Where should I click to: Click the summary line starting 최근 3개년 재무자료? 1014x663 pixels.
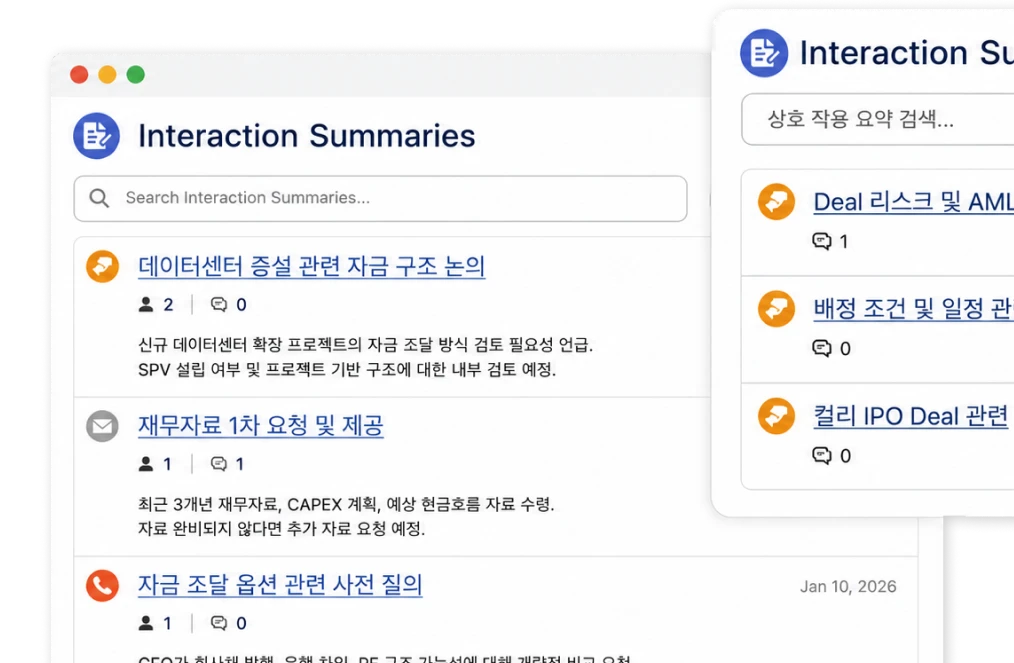point(347,504)
